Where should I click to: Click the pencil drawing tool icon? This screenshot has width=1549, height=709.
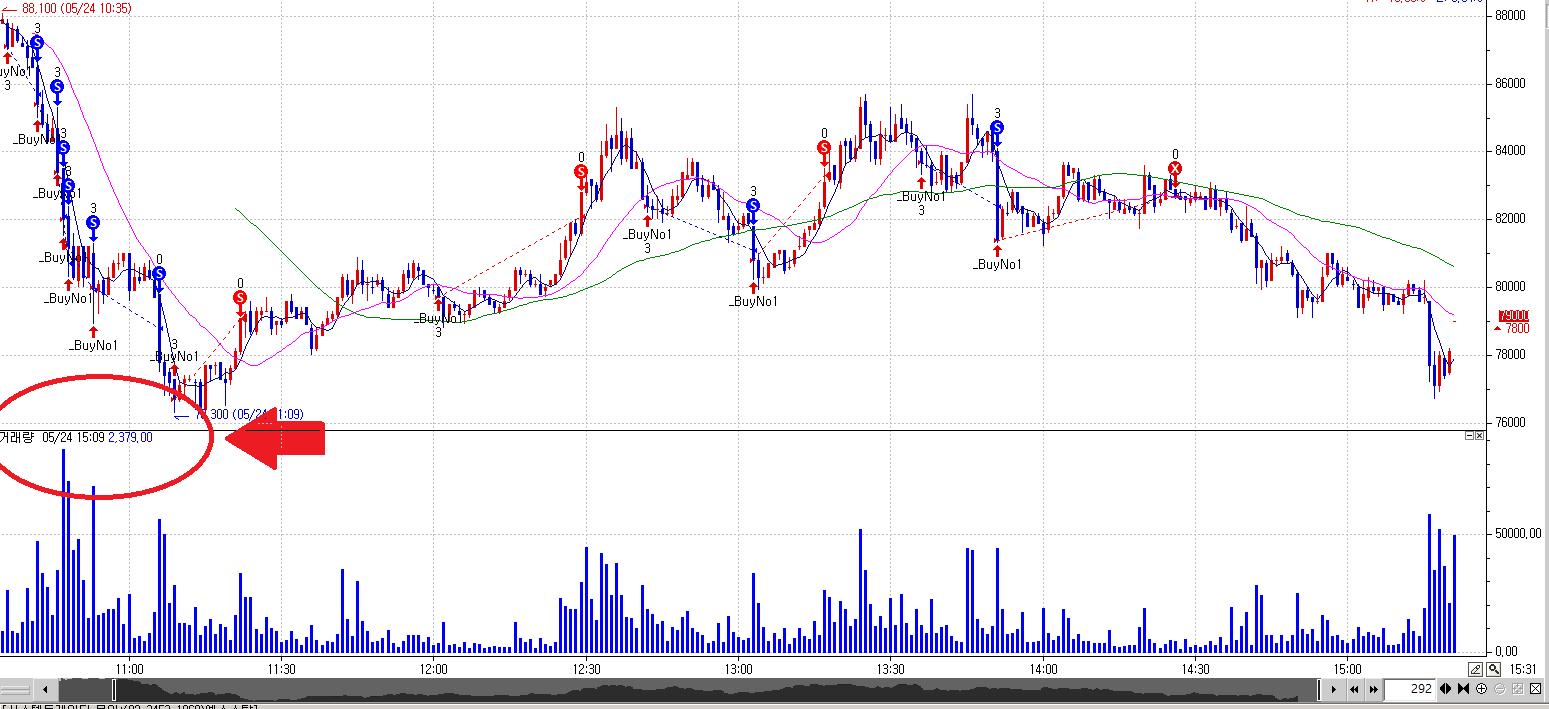point(1475,669)
